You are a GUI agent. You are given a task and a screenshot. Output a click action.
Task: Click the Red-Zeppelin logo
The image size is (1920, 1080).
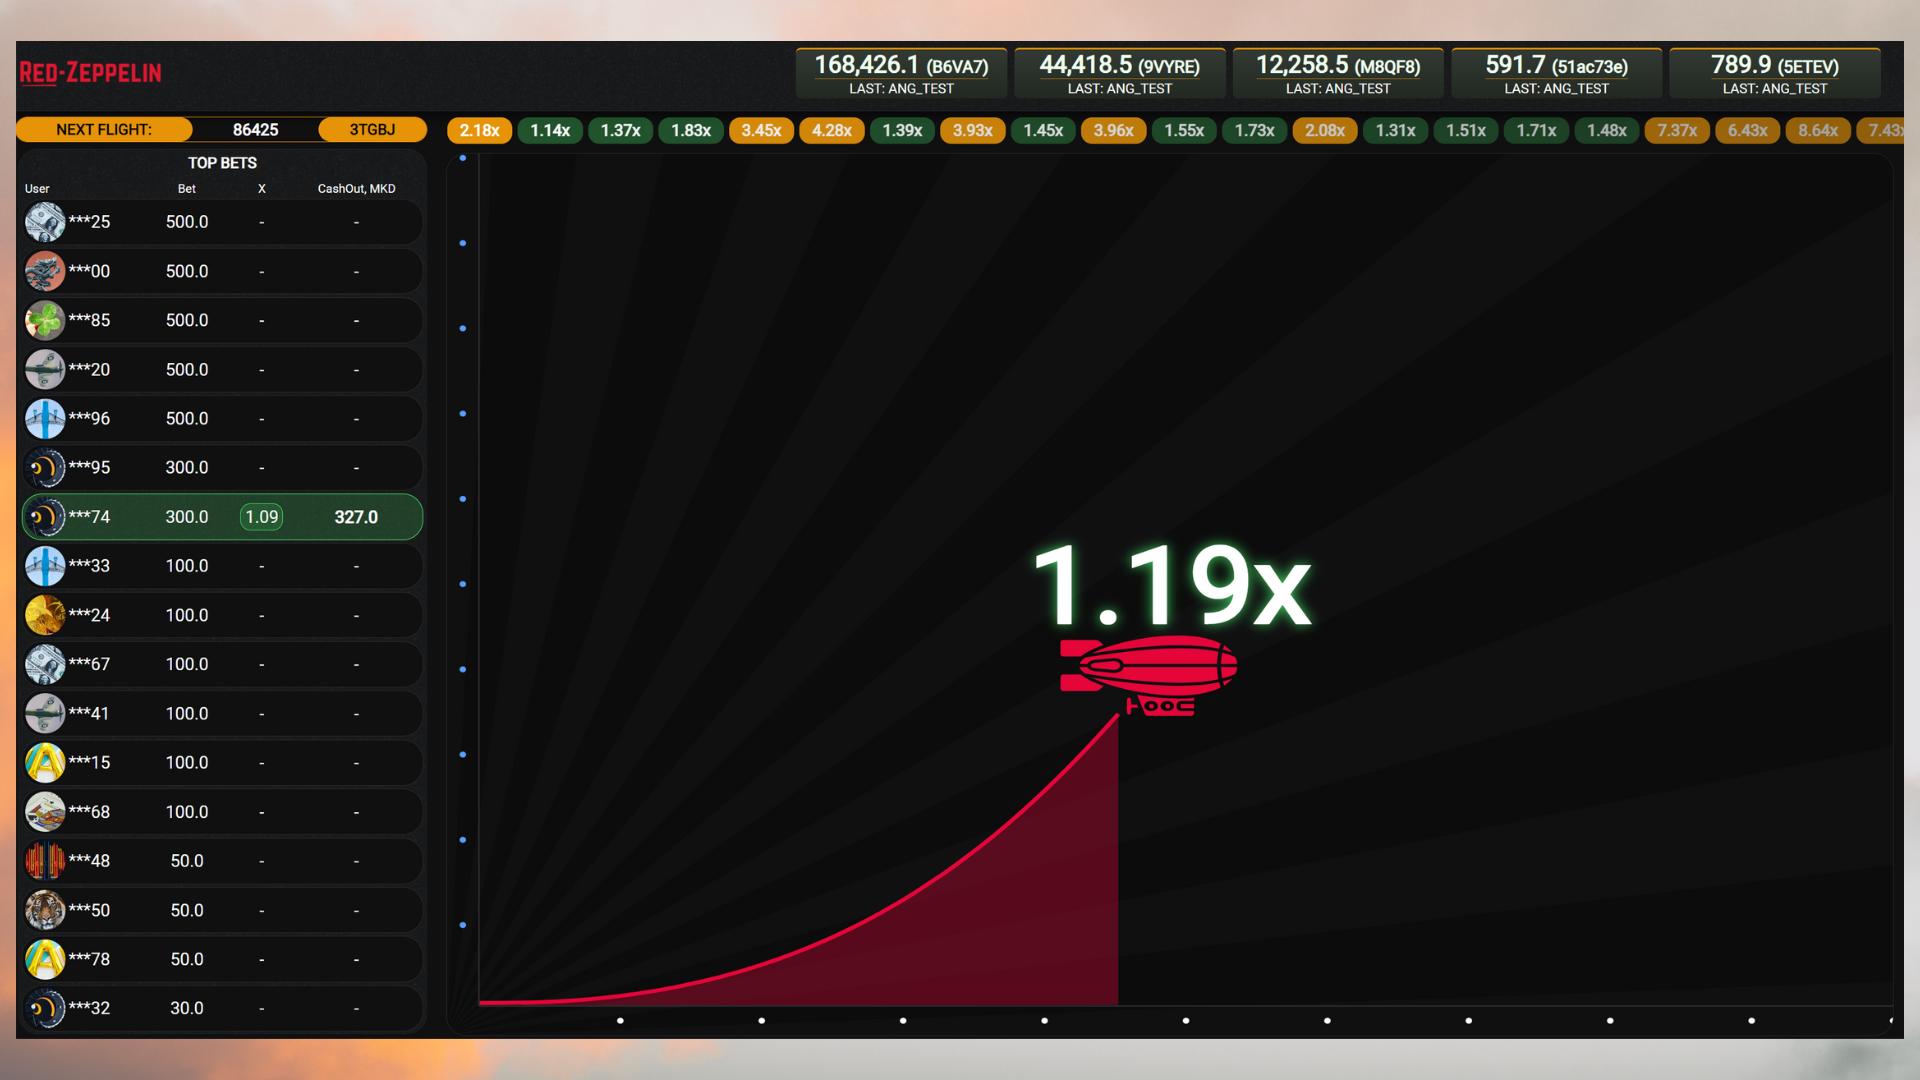[x=91, y=73]
